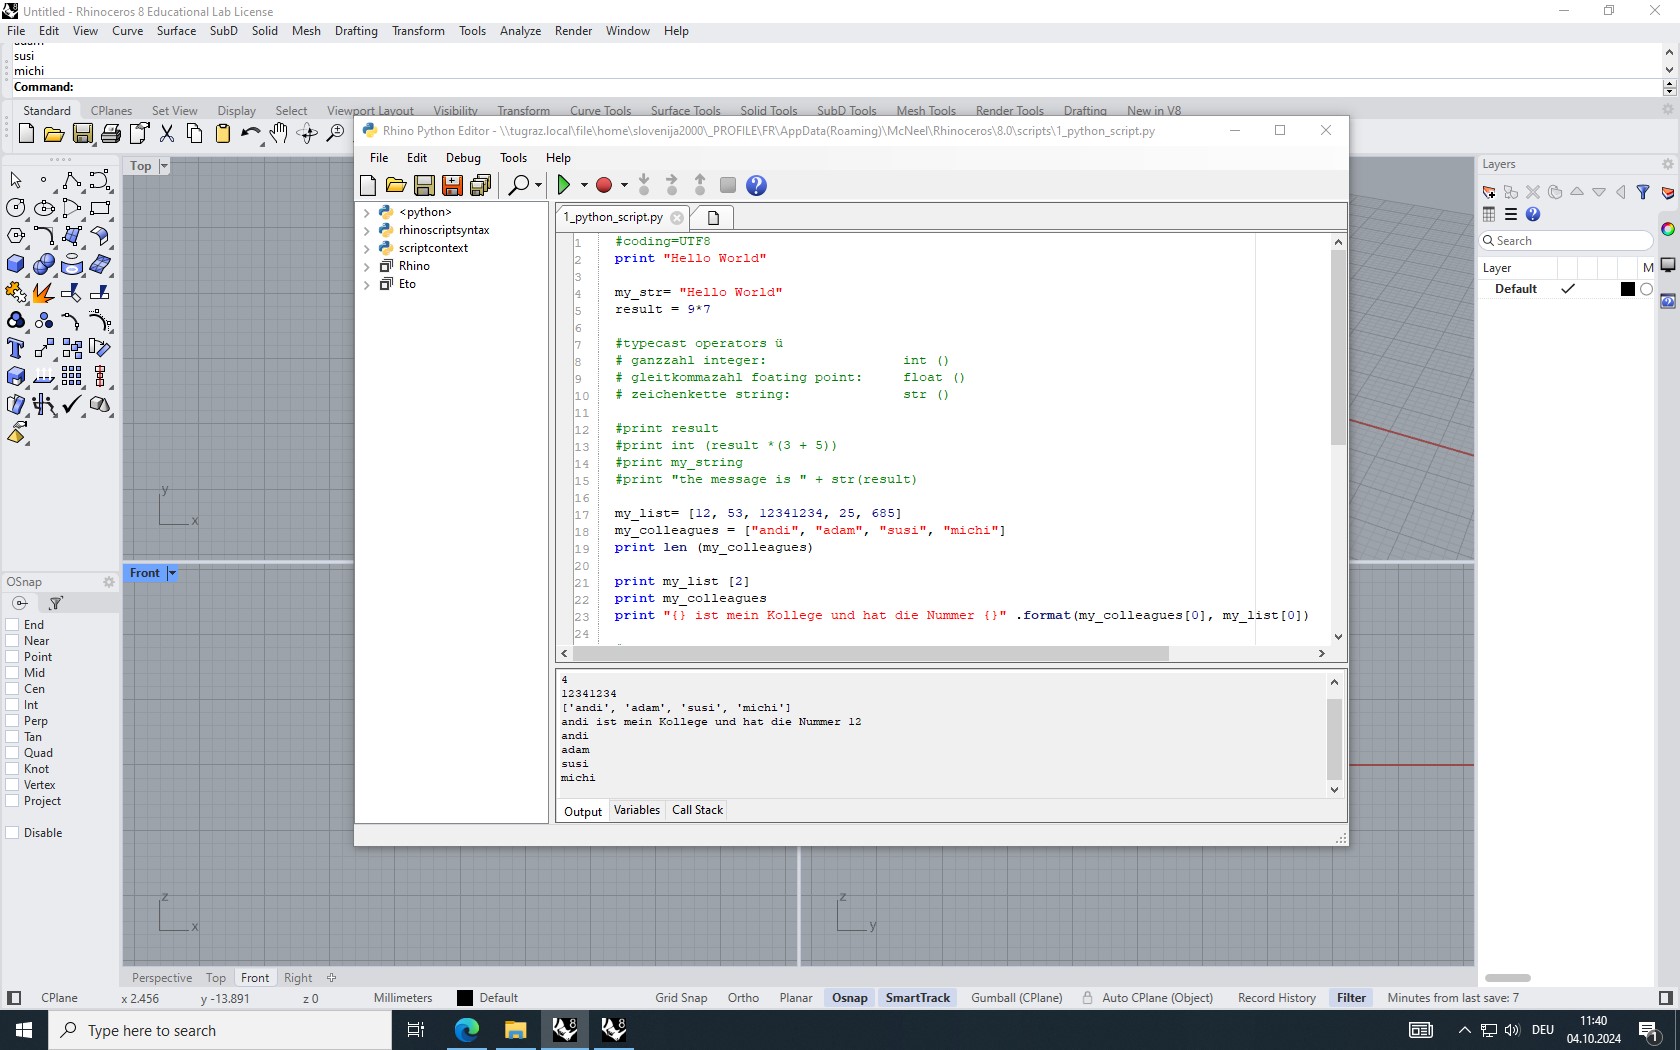Open the layer filter tool

click(x=1644, y=192)
